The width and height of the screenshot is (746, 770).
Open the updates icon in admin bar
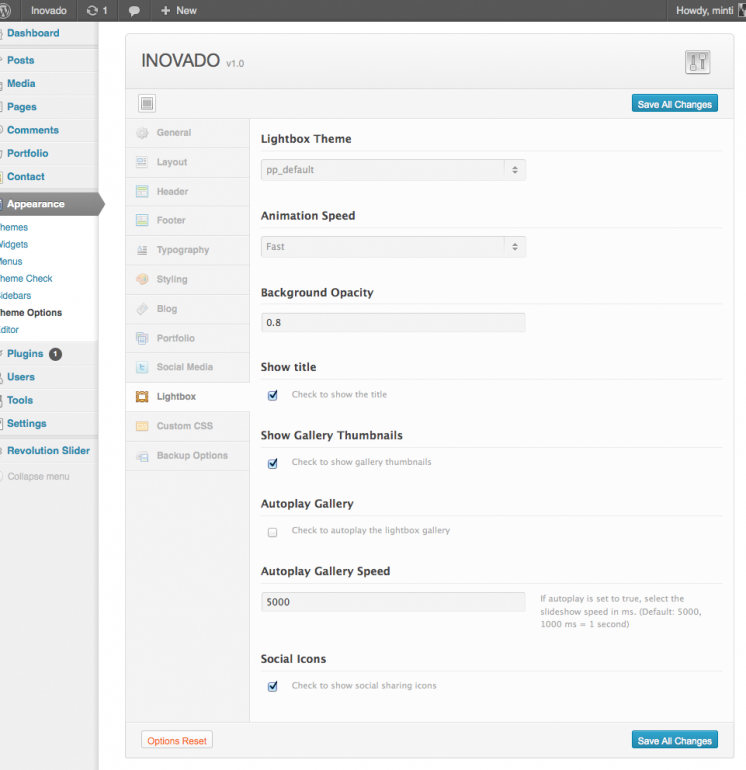coord(92,10)
